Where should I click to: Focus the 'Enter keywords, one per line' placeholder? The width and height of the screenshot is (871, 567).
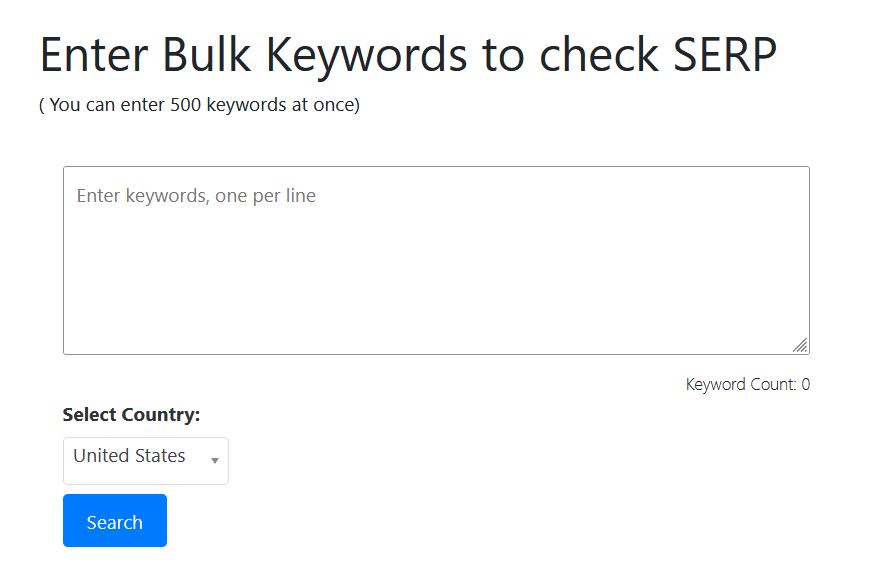[196, 196]
